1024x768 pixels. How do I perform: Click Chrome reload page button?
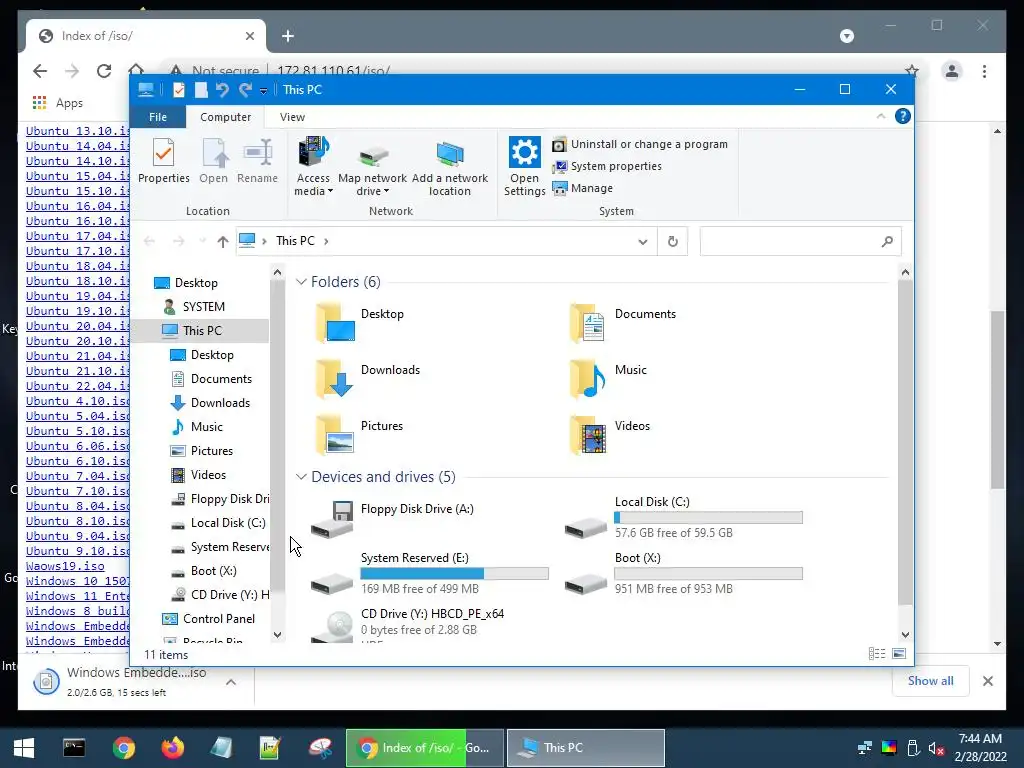click(x=104, y=71)
